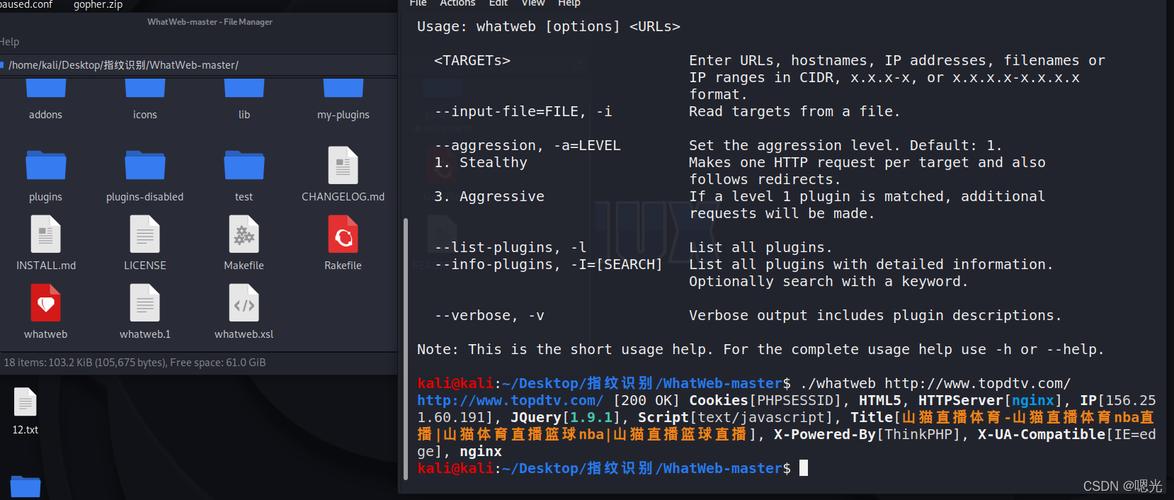Select the CHANGELOG.md file icon
The height and width of the screenshot is (500, 1174).
click(343, 165)
